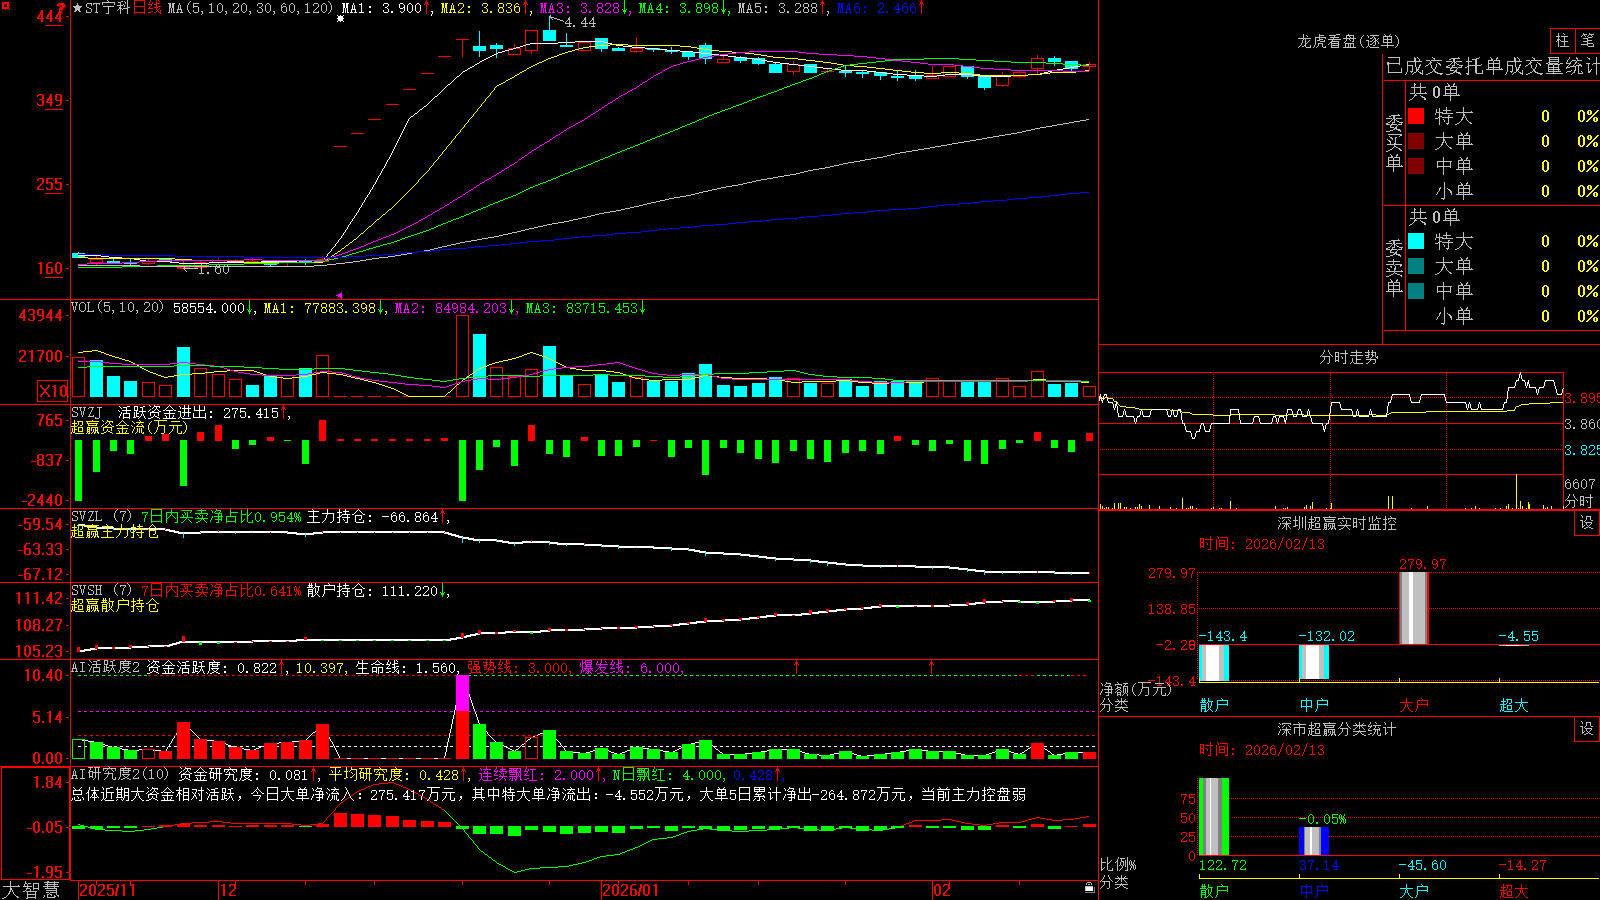Click the 3.895 price level in 分时 chart
1600x900 pixels.
coord(1582,398)
